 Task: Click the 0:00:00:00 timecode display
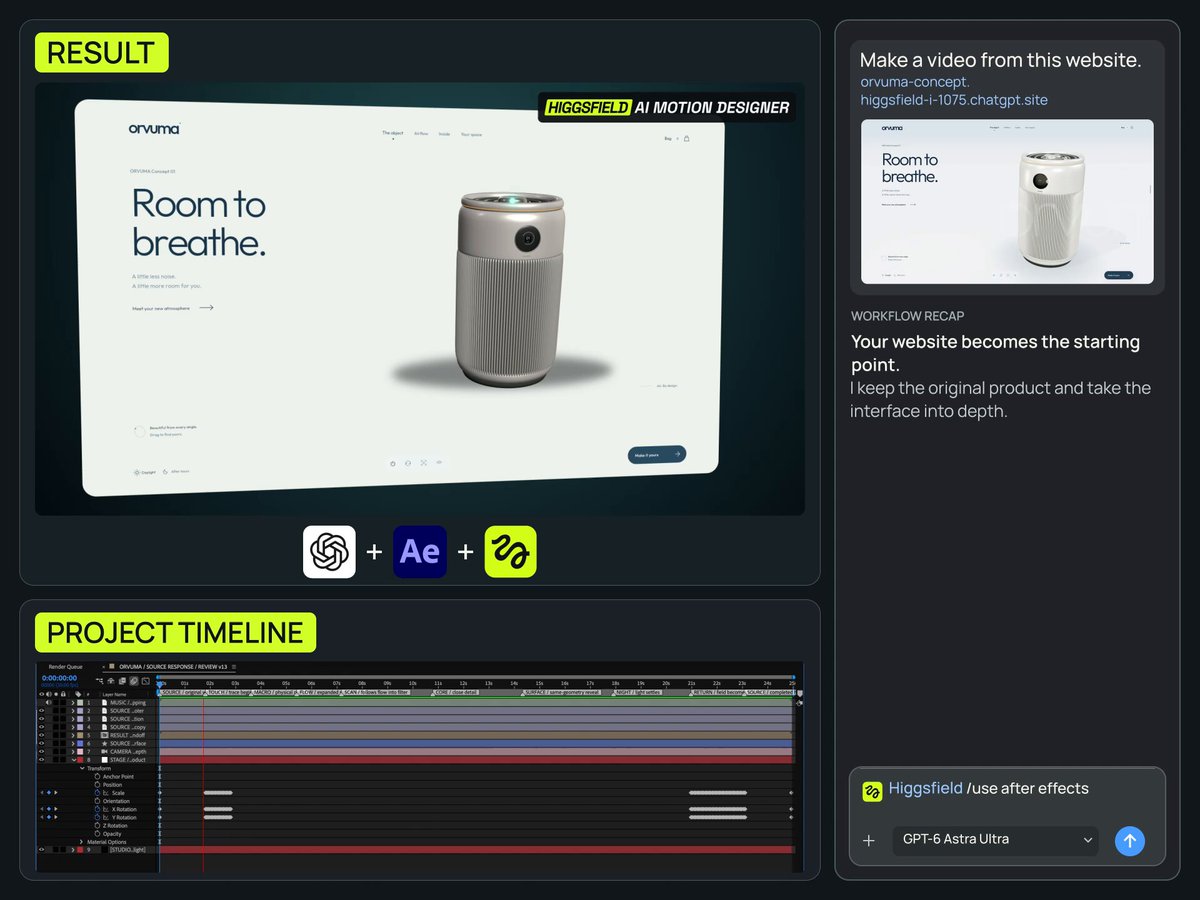pyautogui.click(x=59, y=678)
